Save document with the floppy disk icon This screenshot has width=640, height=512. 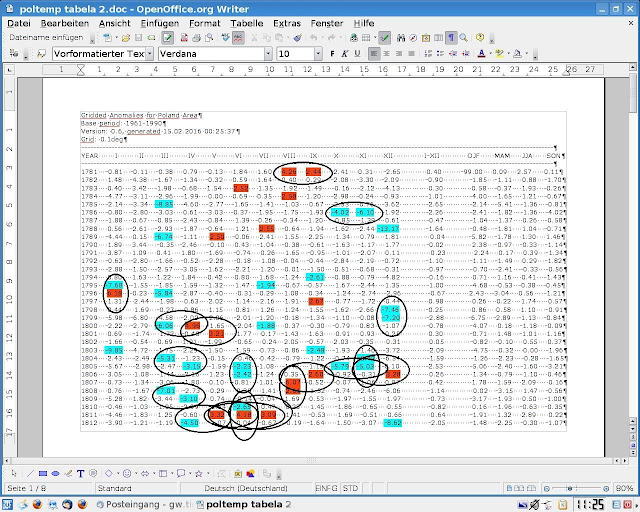tap(138, 38)
